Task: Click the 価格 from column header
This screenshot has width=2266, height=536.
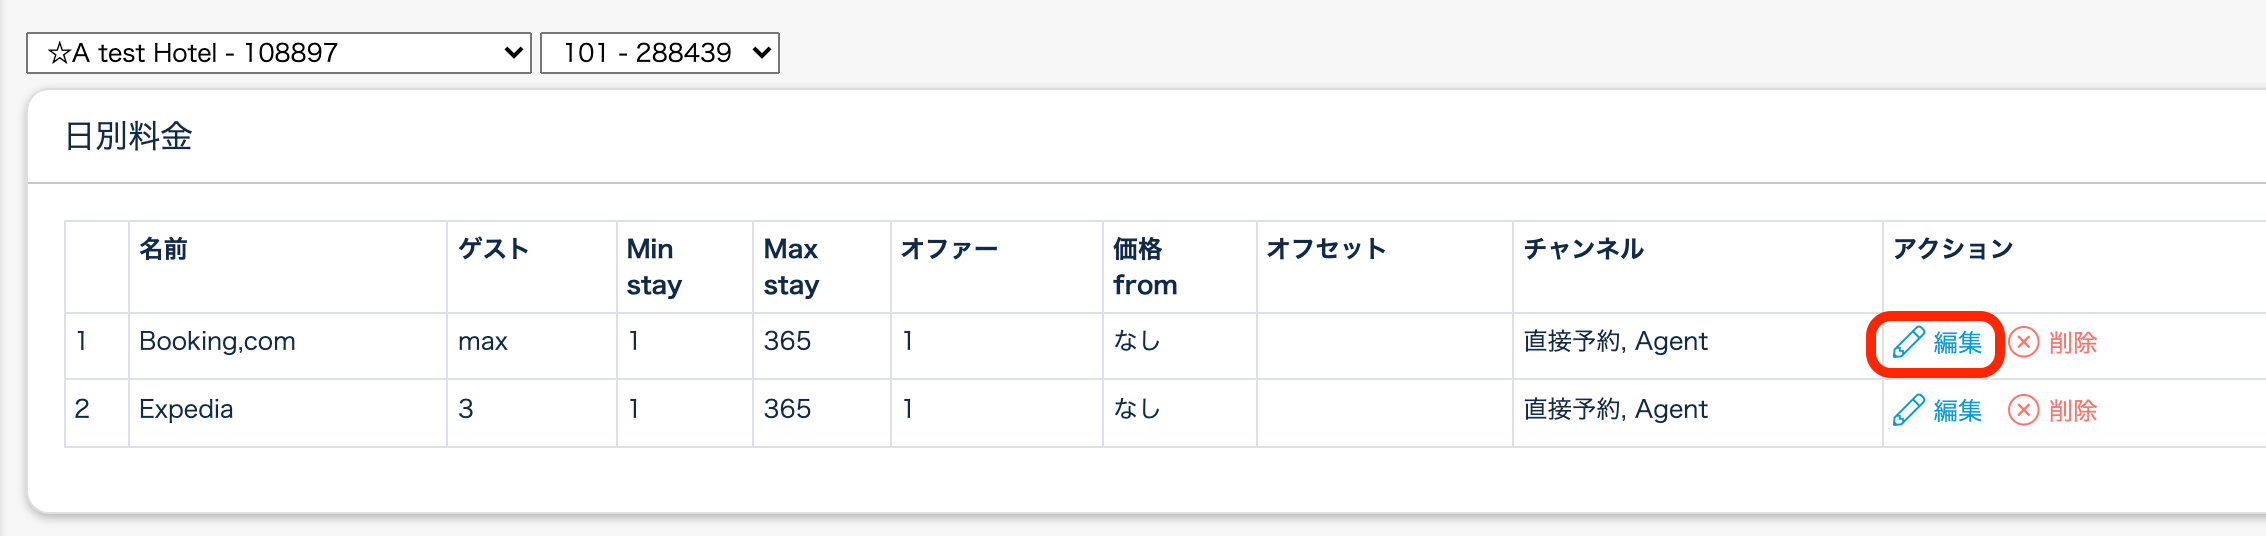Action: 1145,267
